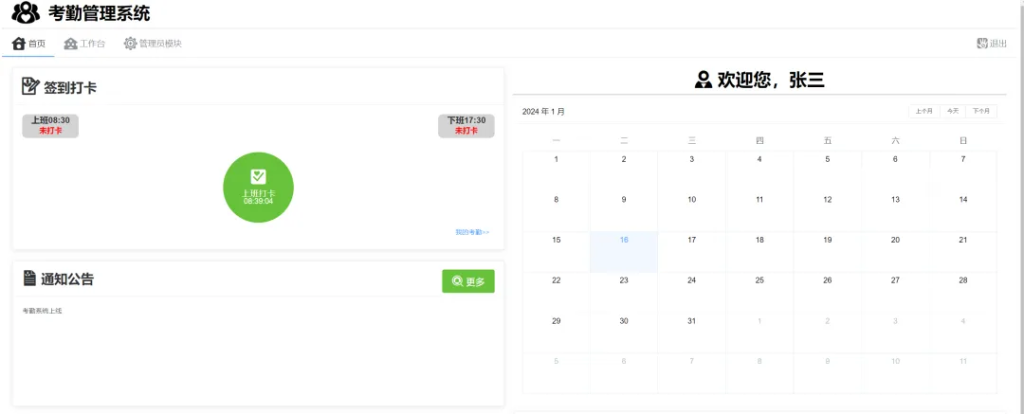This screenshot has width=1024, height=414.
Task: Click the user icon beside 欢迎您
Action: (x=703, y=81)
